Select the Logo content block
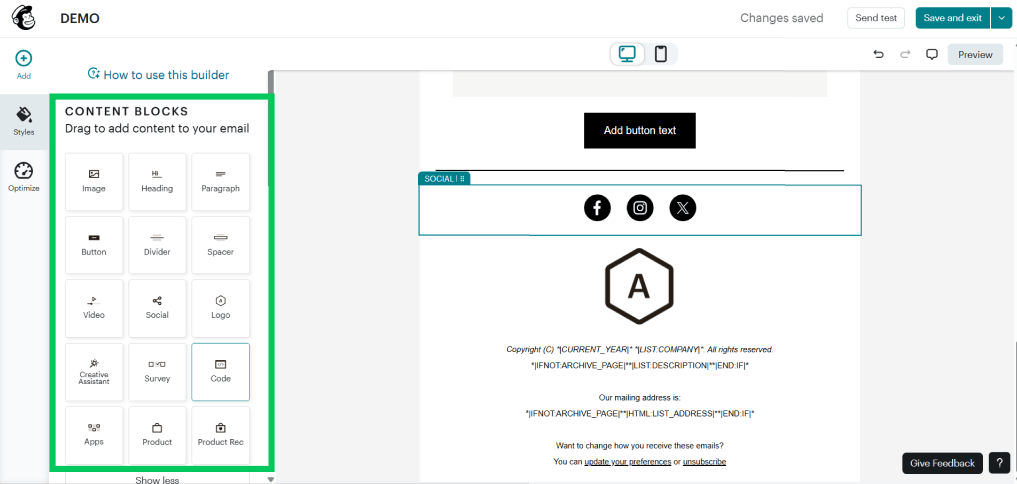 tap(221, 308)
